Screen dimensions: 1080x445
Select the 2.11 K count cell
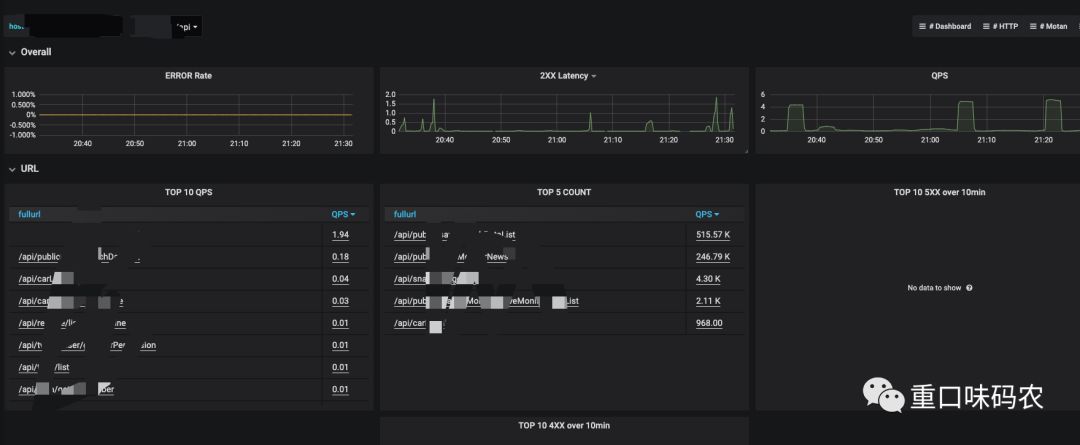708,301
